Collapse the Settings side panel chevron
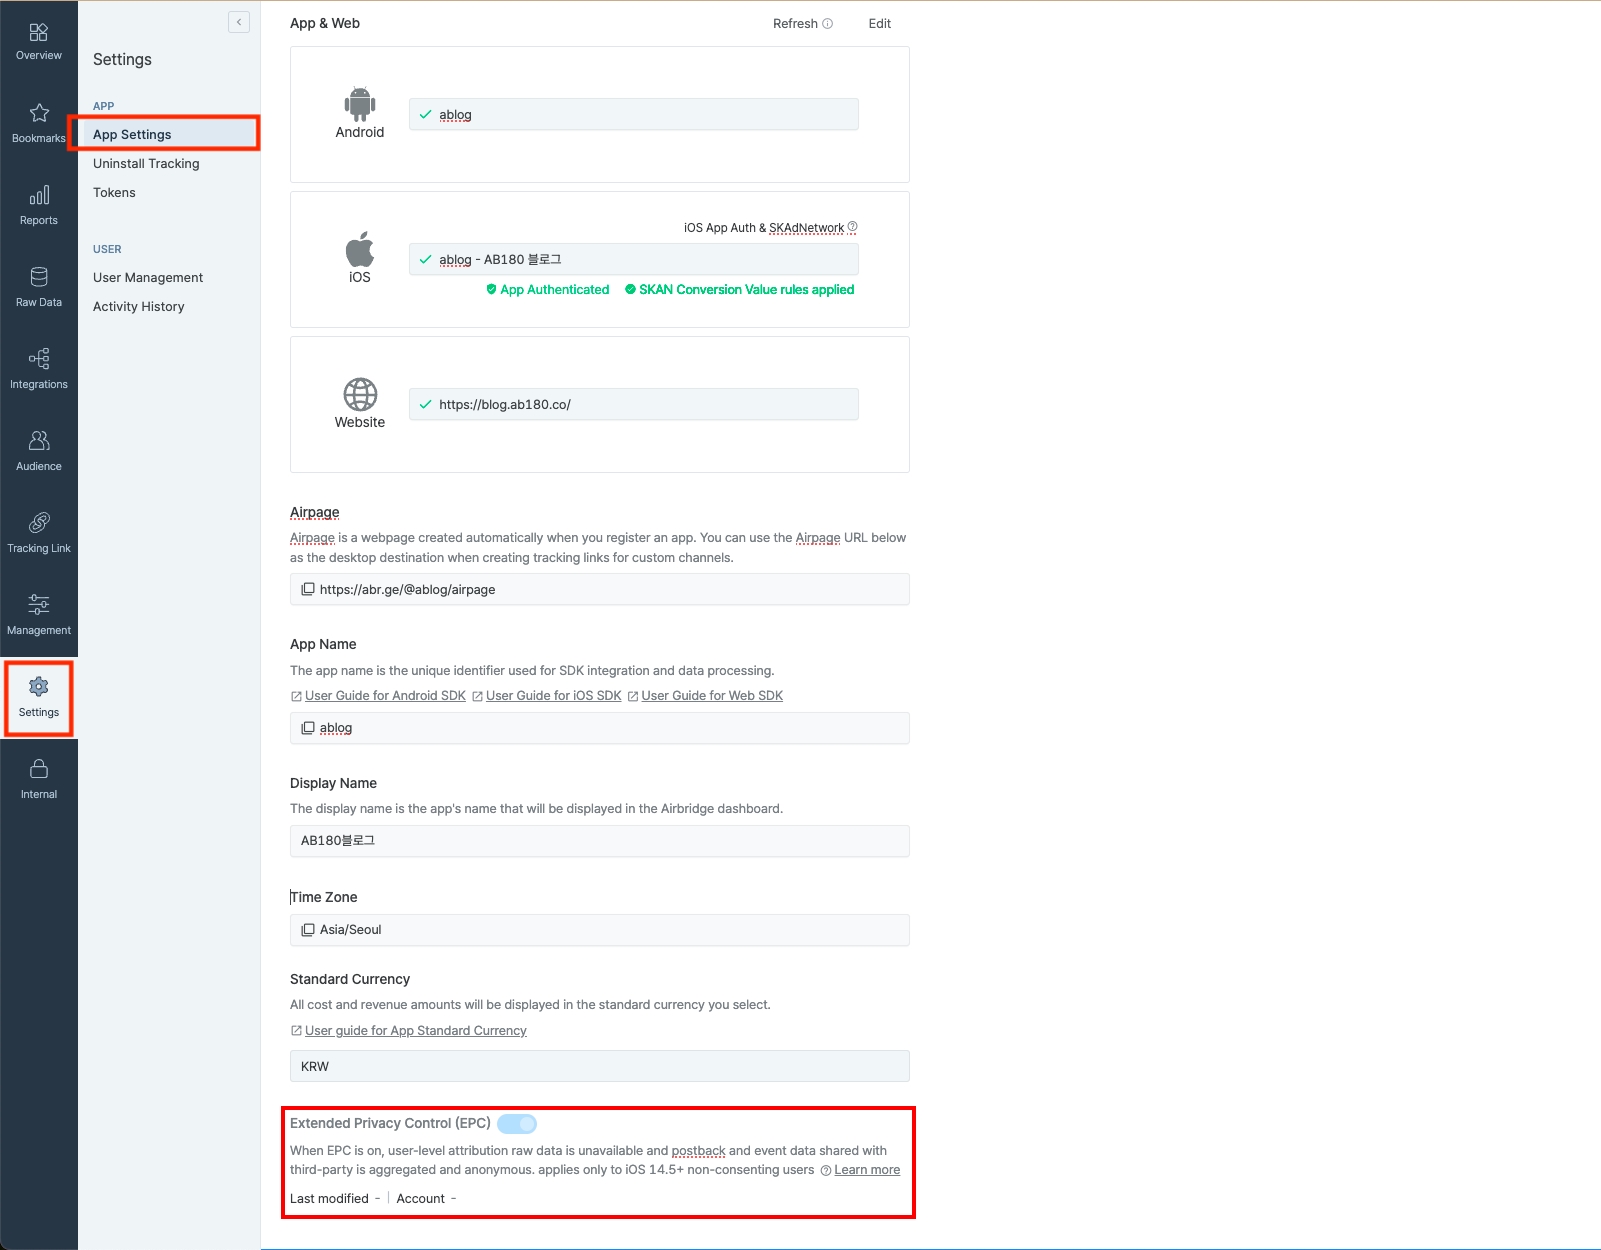 tap(239, 22)
